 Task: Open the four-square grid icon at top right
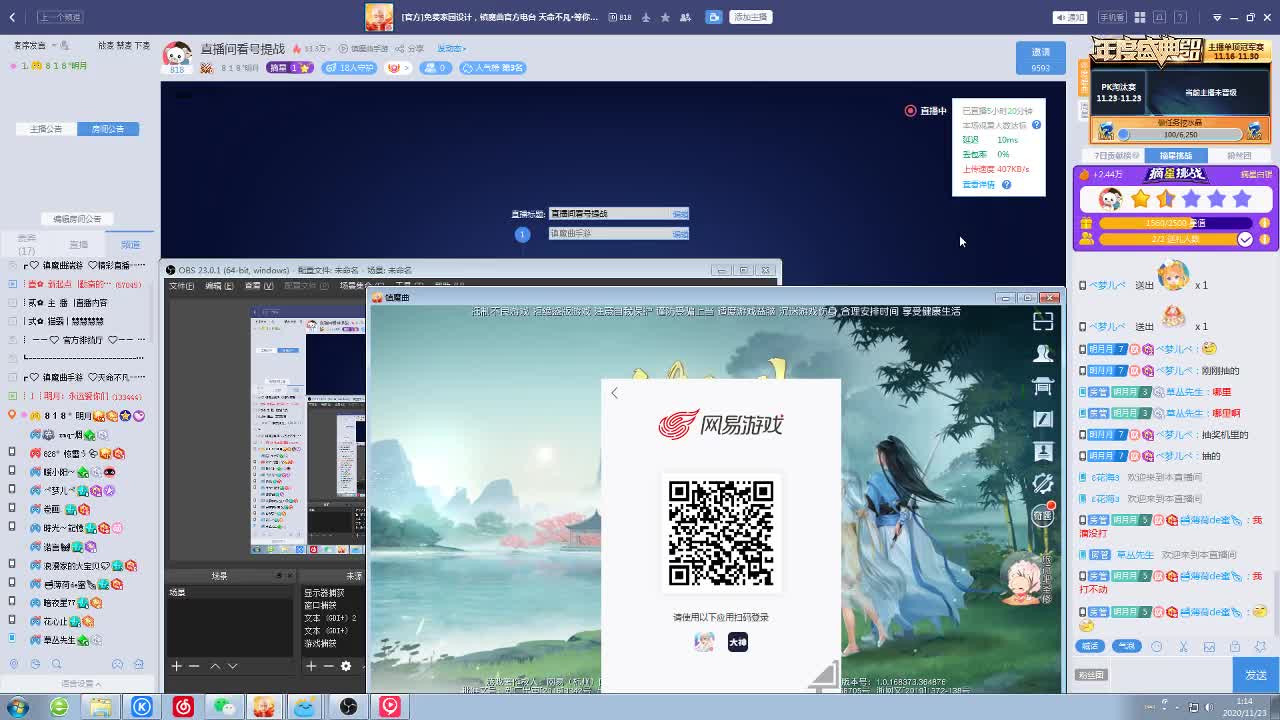(1140, 17)
